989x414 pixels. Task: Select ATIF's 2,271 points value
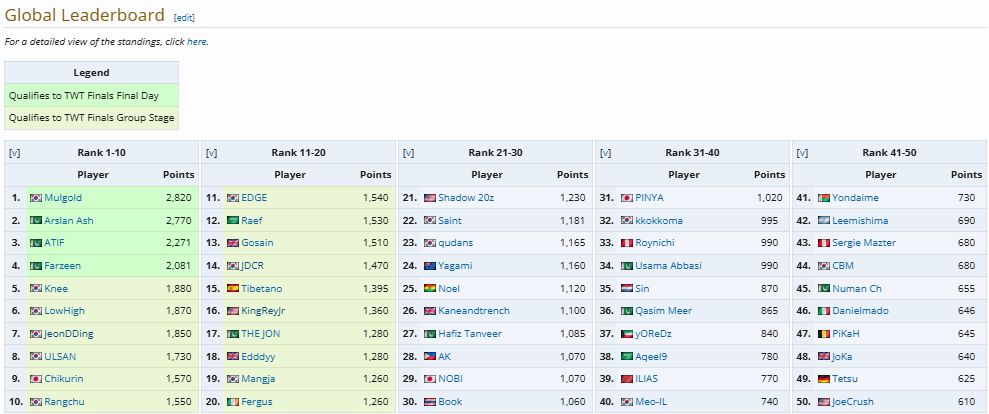[x=178, y=244]
